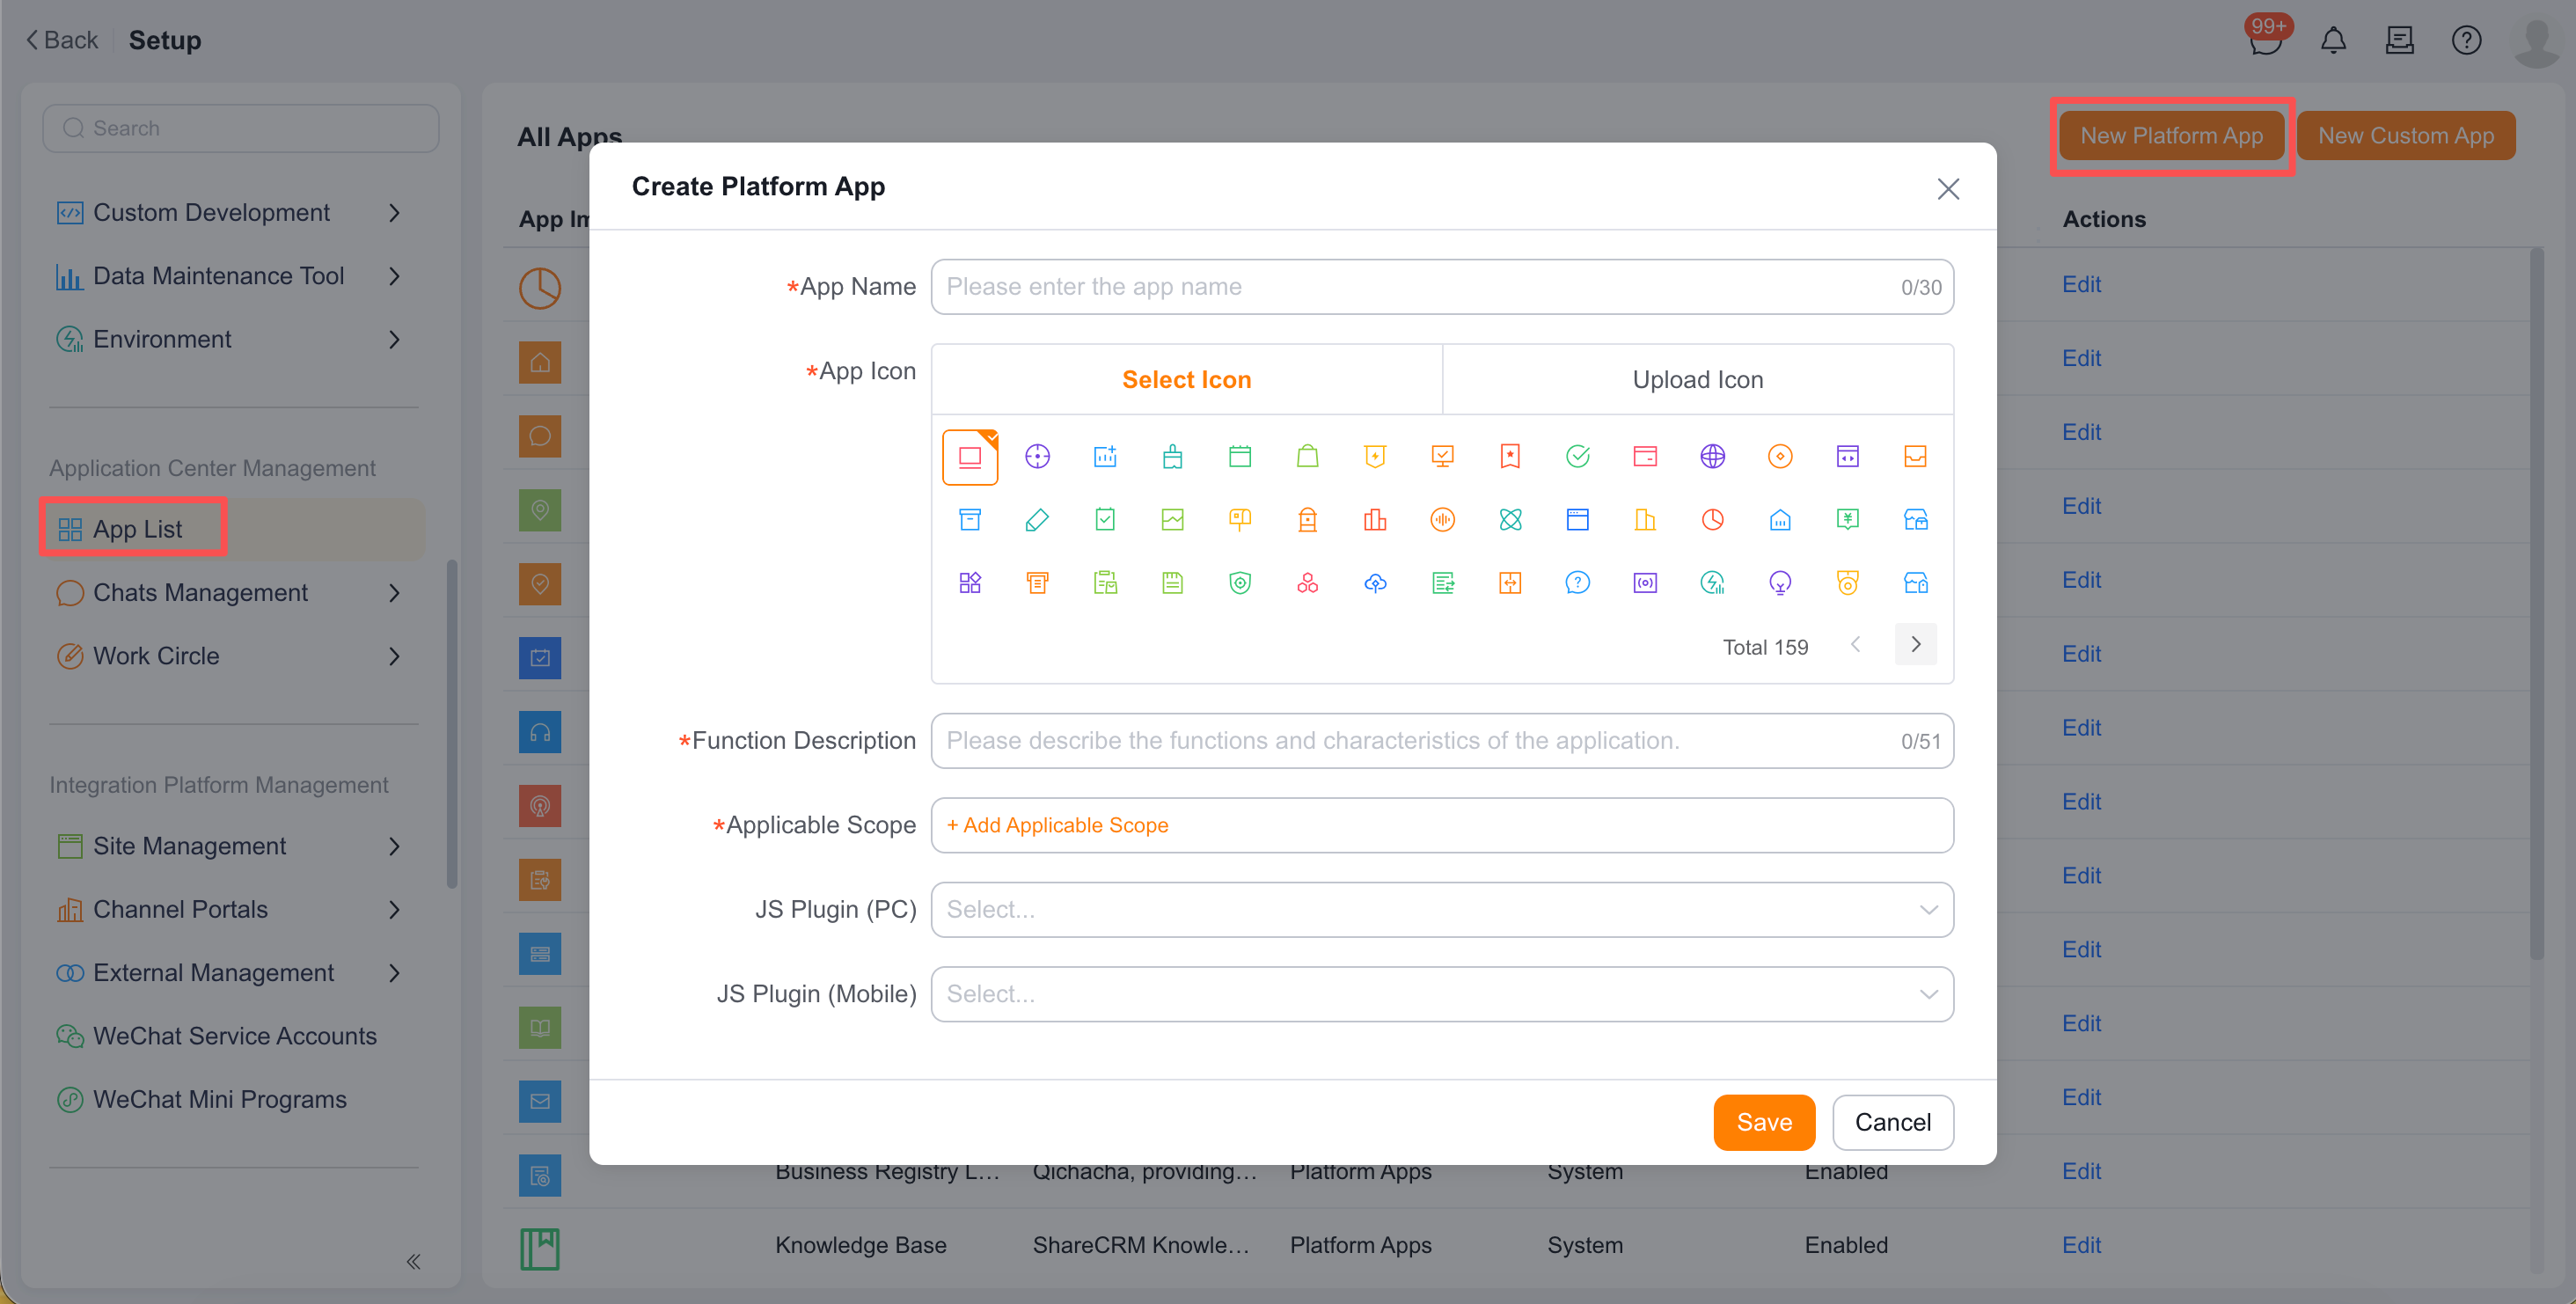This screenshot has height=1304, width=2576.
Task: Open the user avatar menu
Action: coord(2536,42)
